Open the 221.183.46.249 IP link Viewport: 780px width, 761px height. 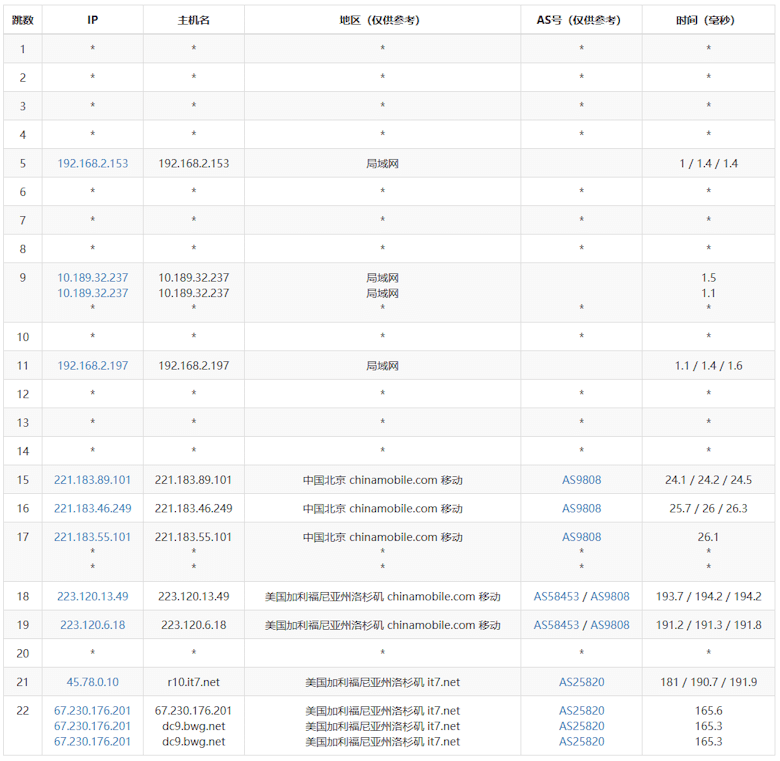pyautogui.click(x=92, y=508)
